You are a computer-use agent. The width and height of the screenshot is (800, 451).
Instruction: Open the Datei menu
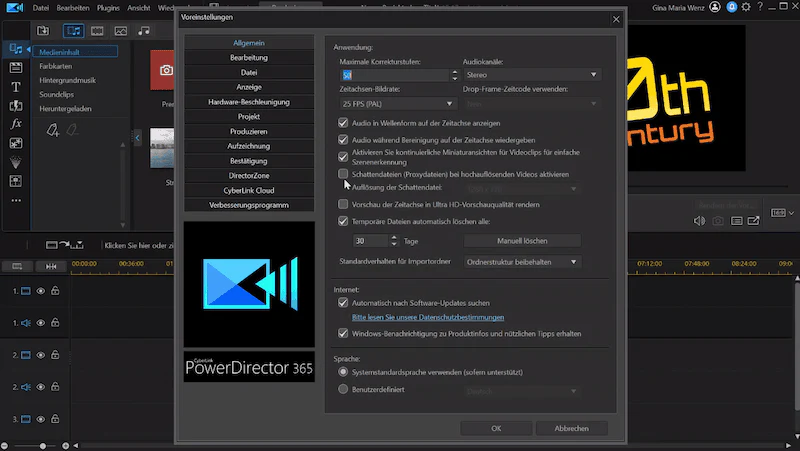pyautogui.click(x=41, y=8)
